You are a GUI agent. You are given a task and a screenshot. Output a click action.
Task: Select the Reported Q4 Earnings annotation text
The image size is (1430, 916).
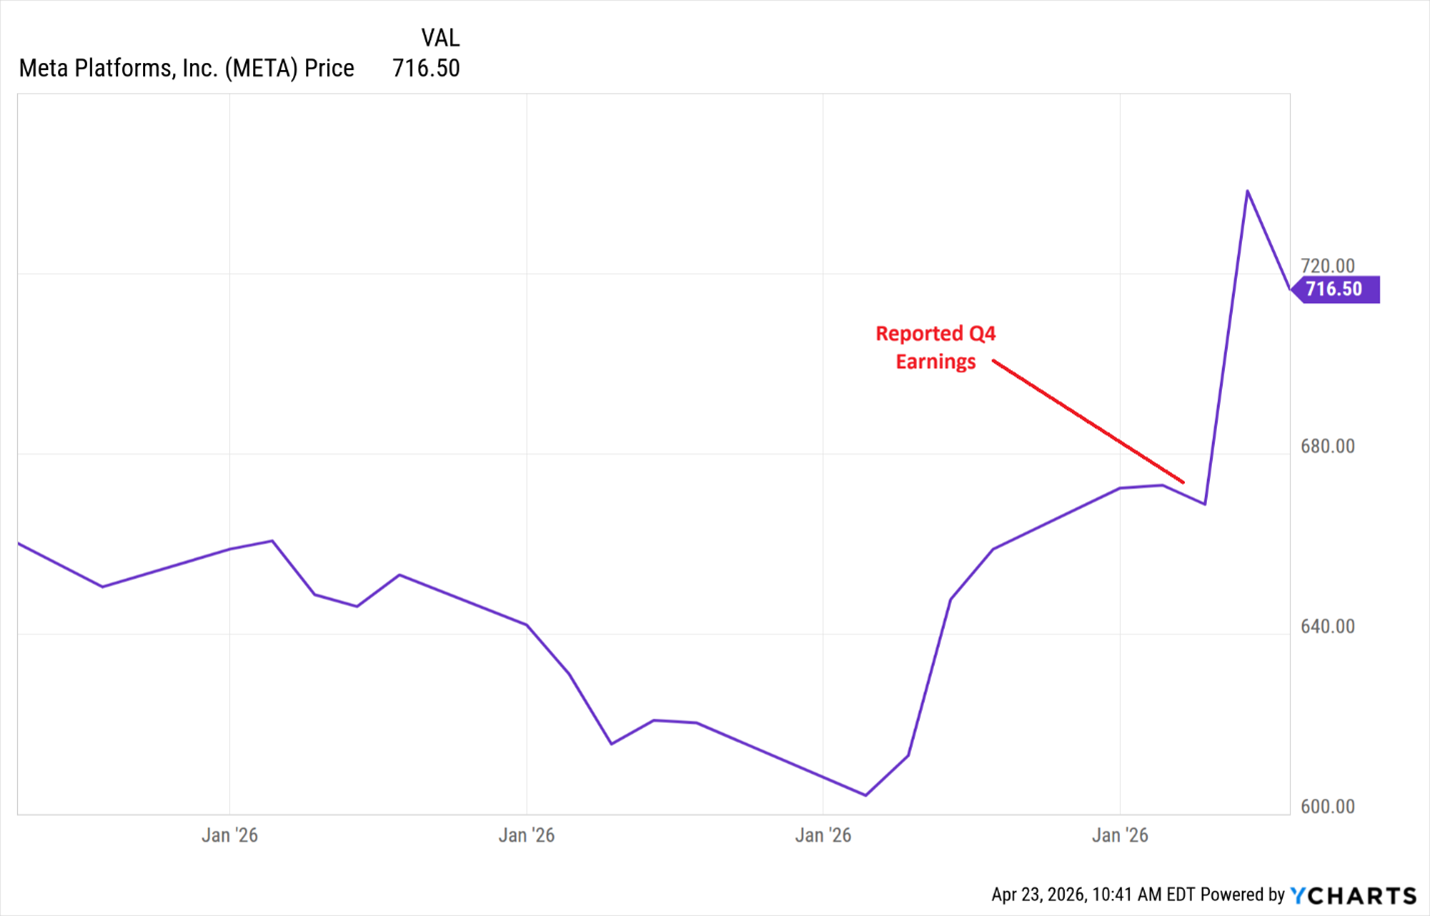[x=935, y=347]
